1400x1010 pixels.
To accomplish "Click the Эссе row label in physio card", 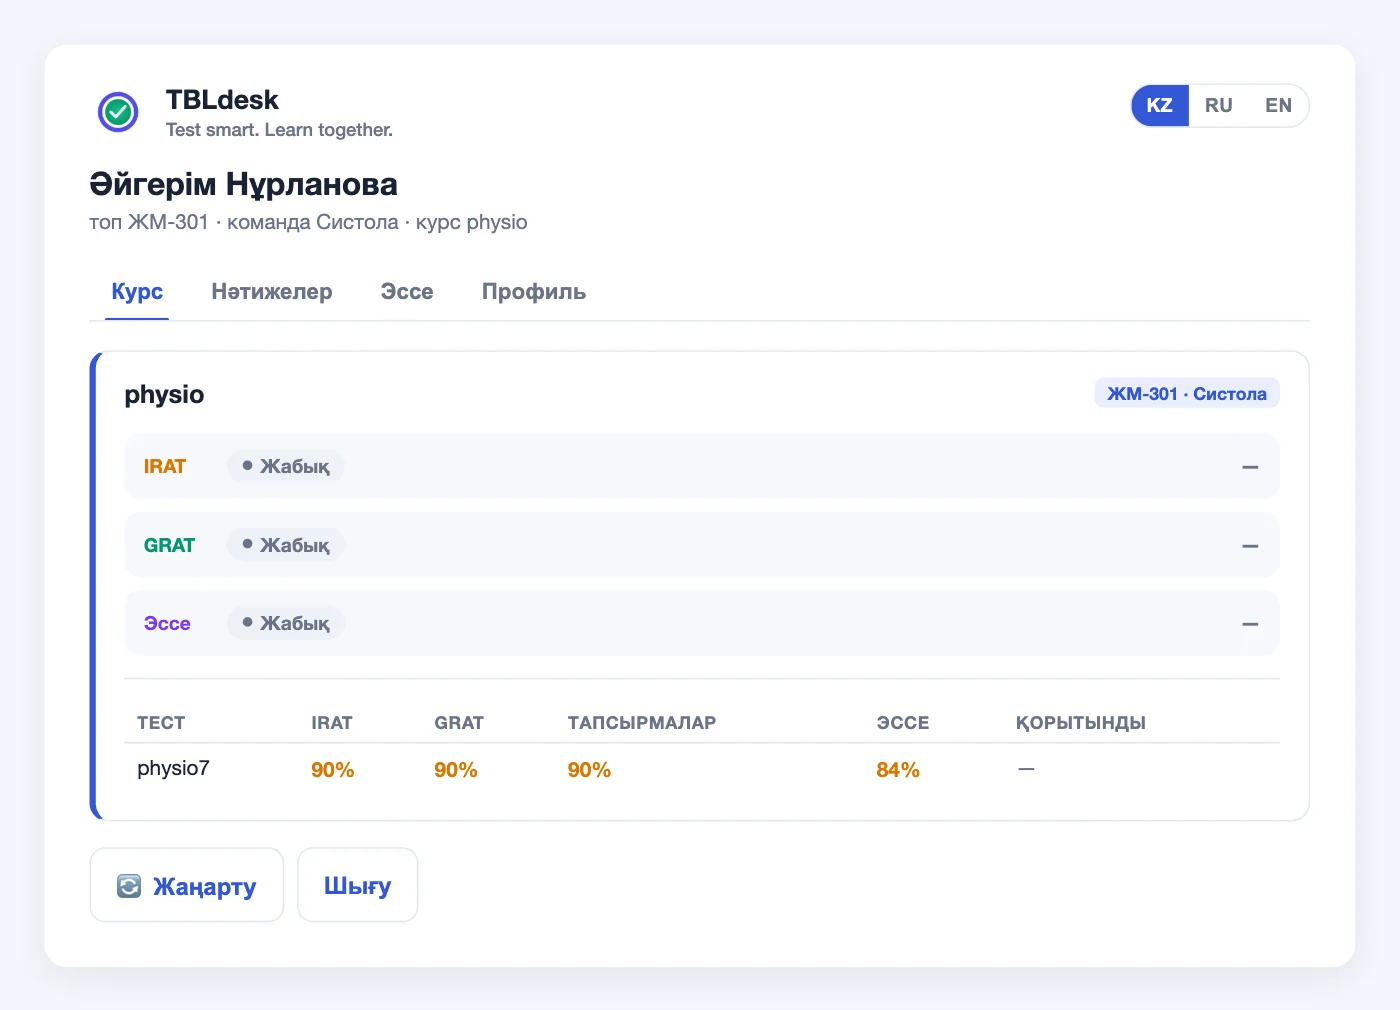I will coord(167,623).
